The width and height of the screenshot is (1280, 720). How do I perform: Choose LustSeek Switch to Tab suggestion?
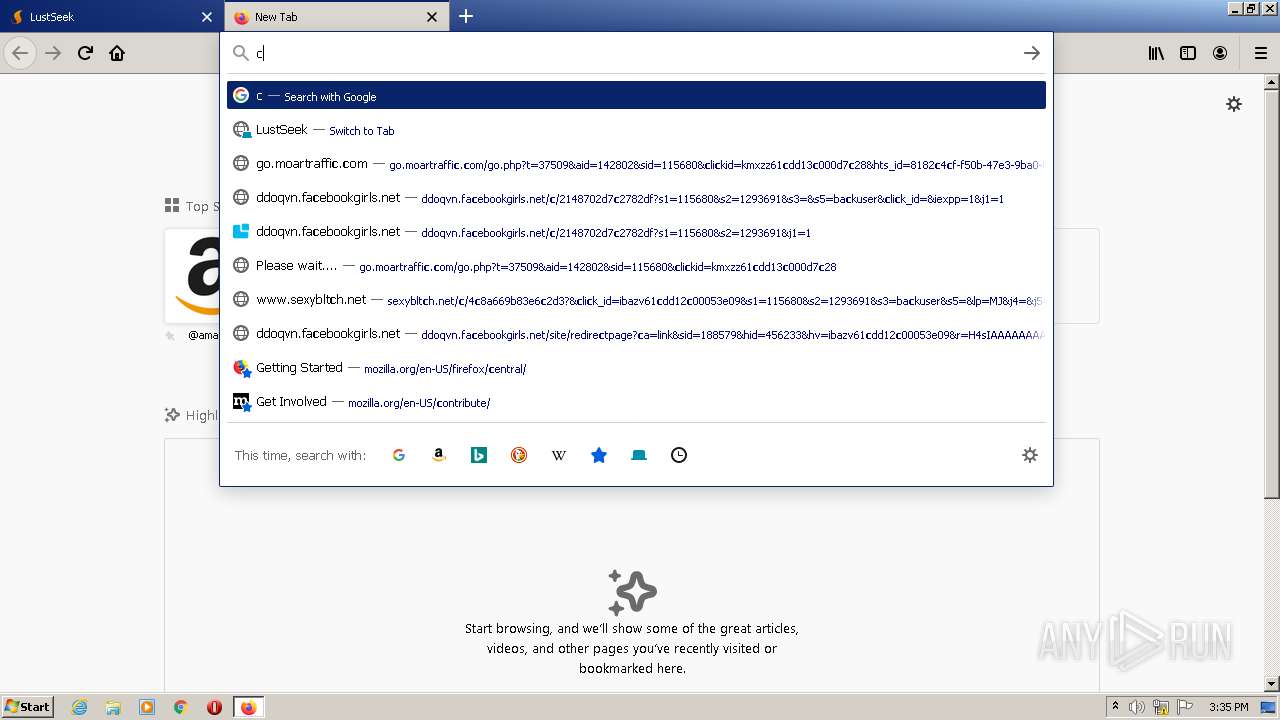point(636,130)
